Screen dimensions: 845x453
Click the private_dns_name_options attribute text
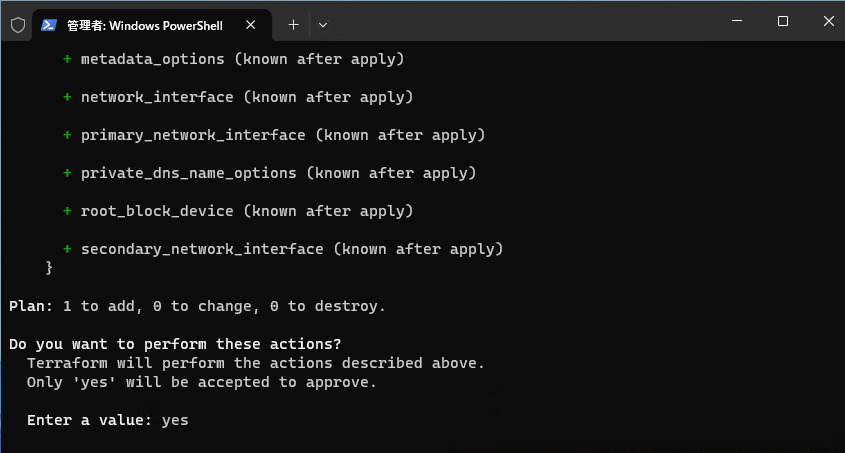point(188,173)
